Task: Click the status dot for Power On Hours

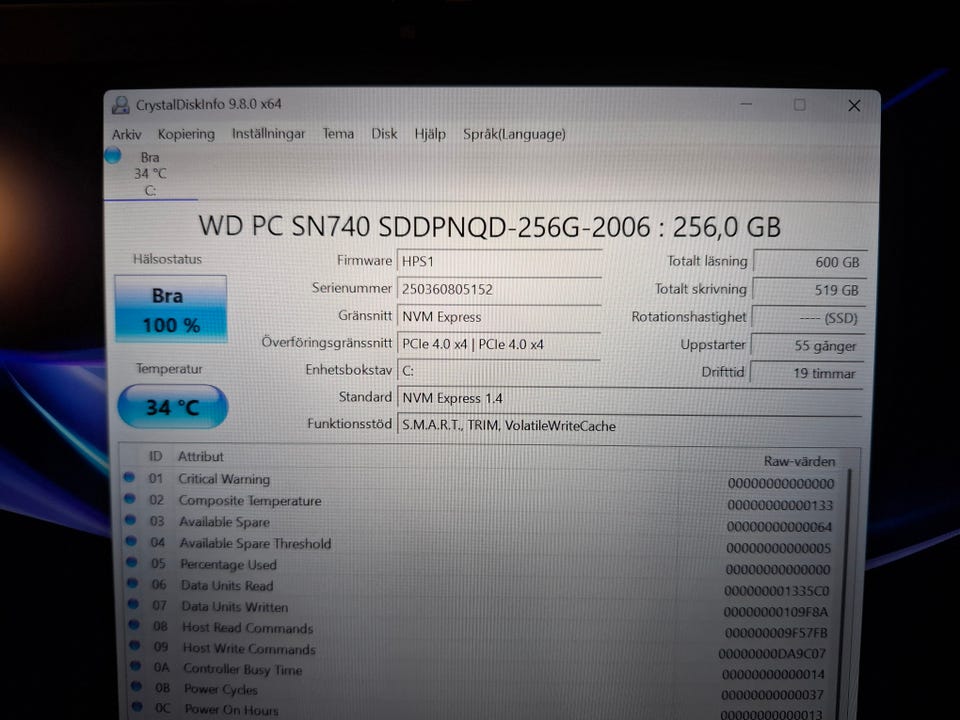Action: coord(137,707)
